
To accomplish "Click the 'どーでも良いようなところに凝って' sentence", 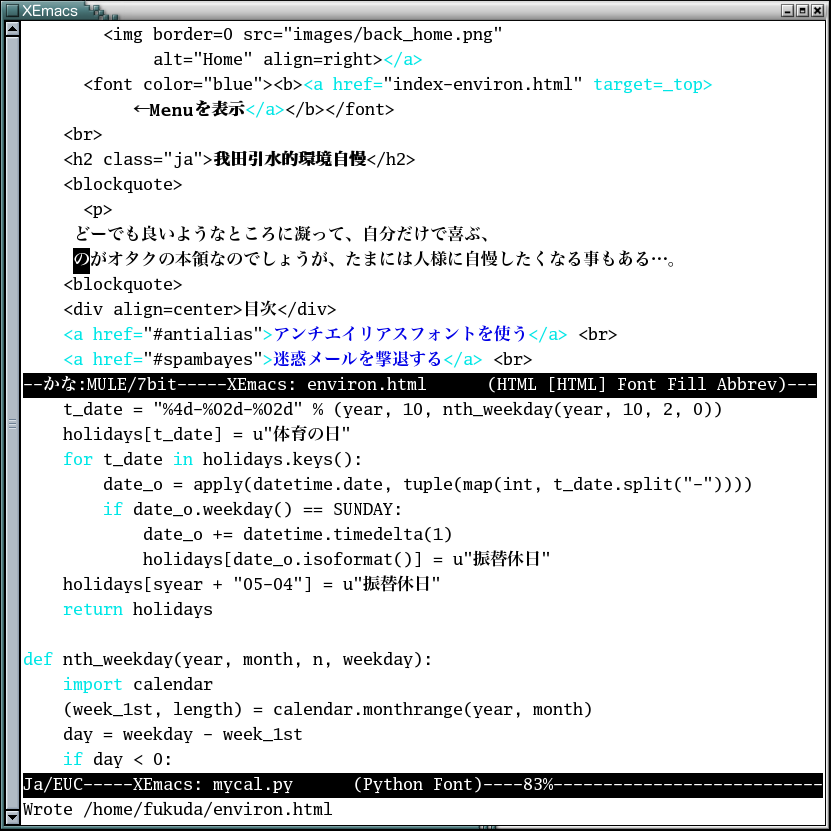I will point(209,234).
